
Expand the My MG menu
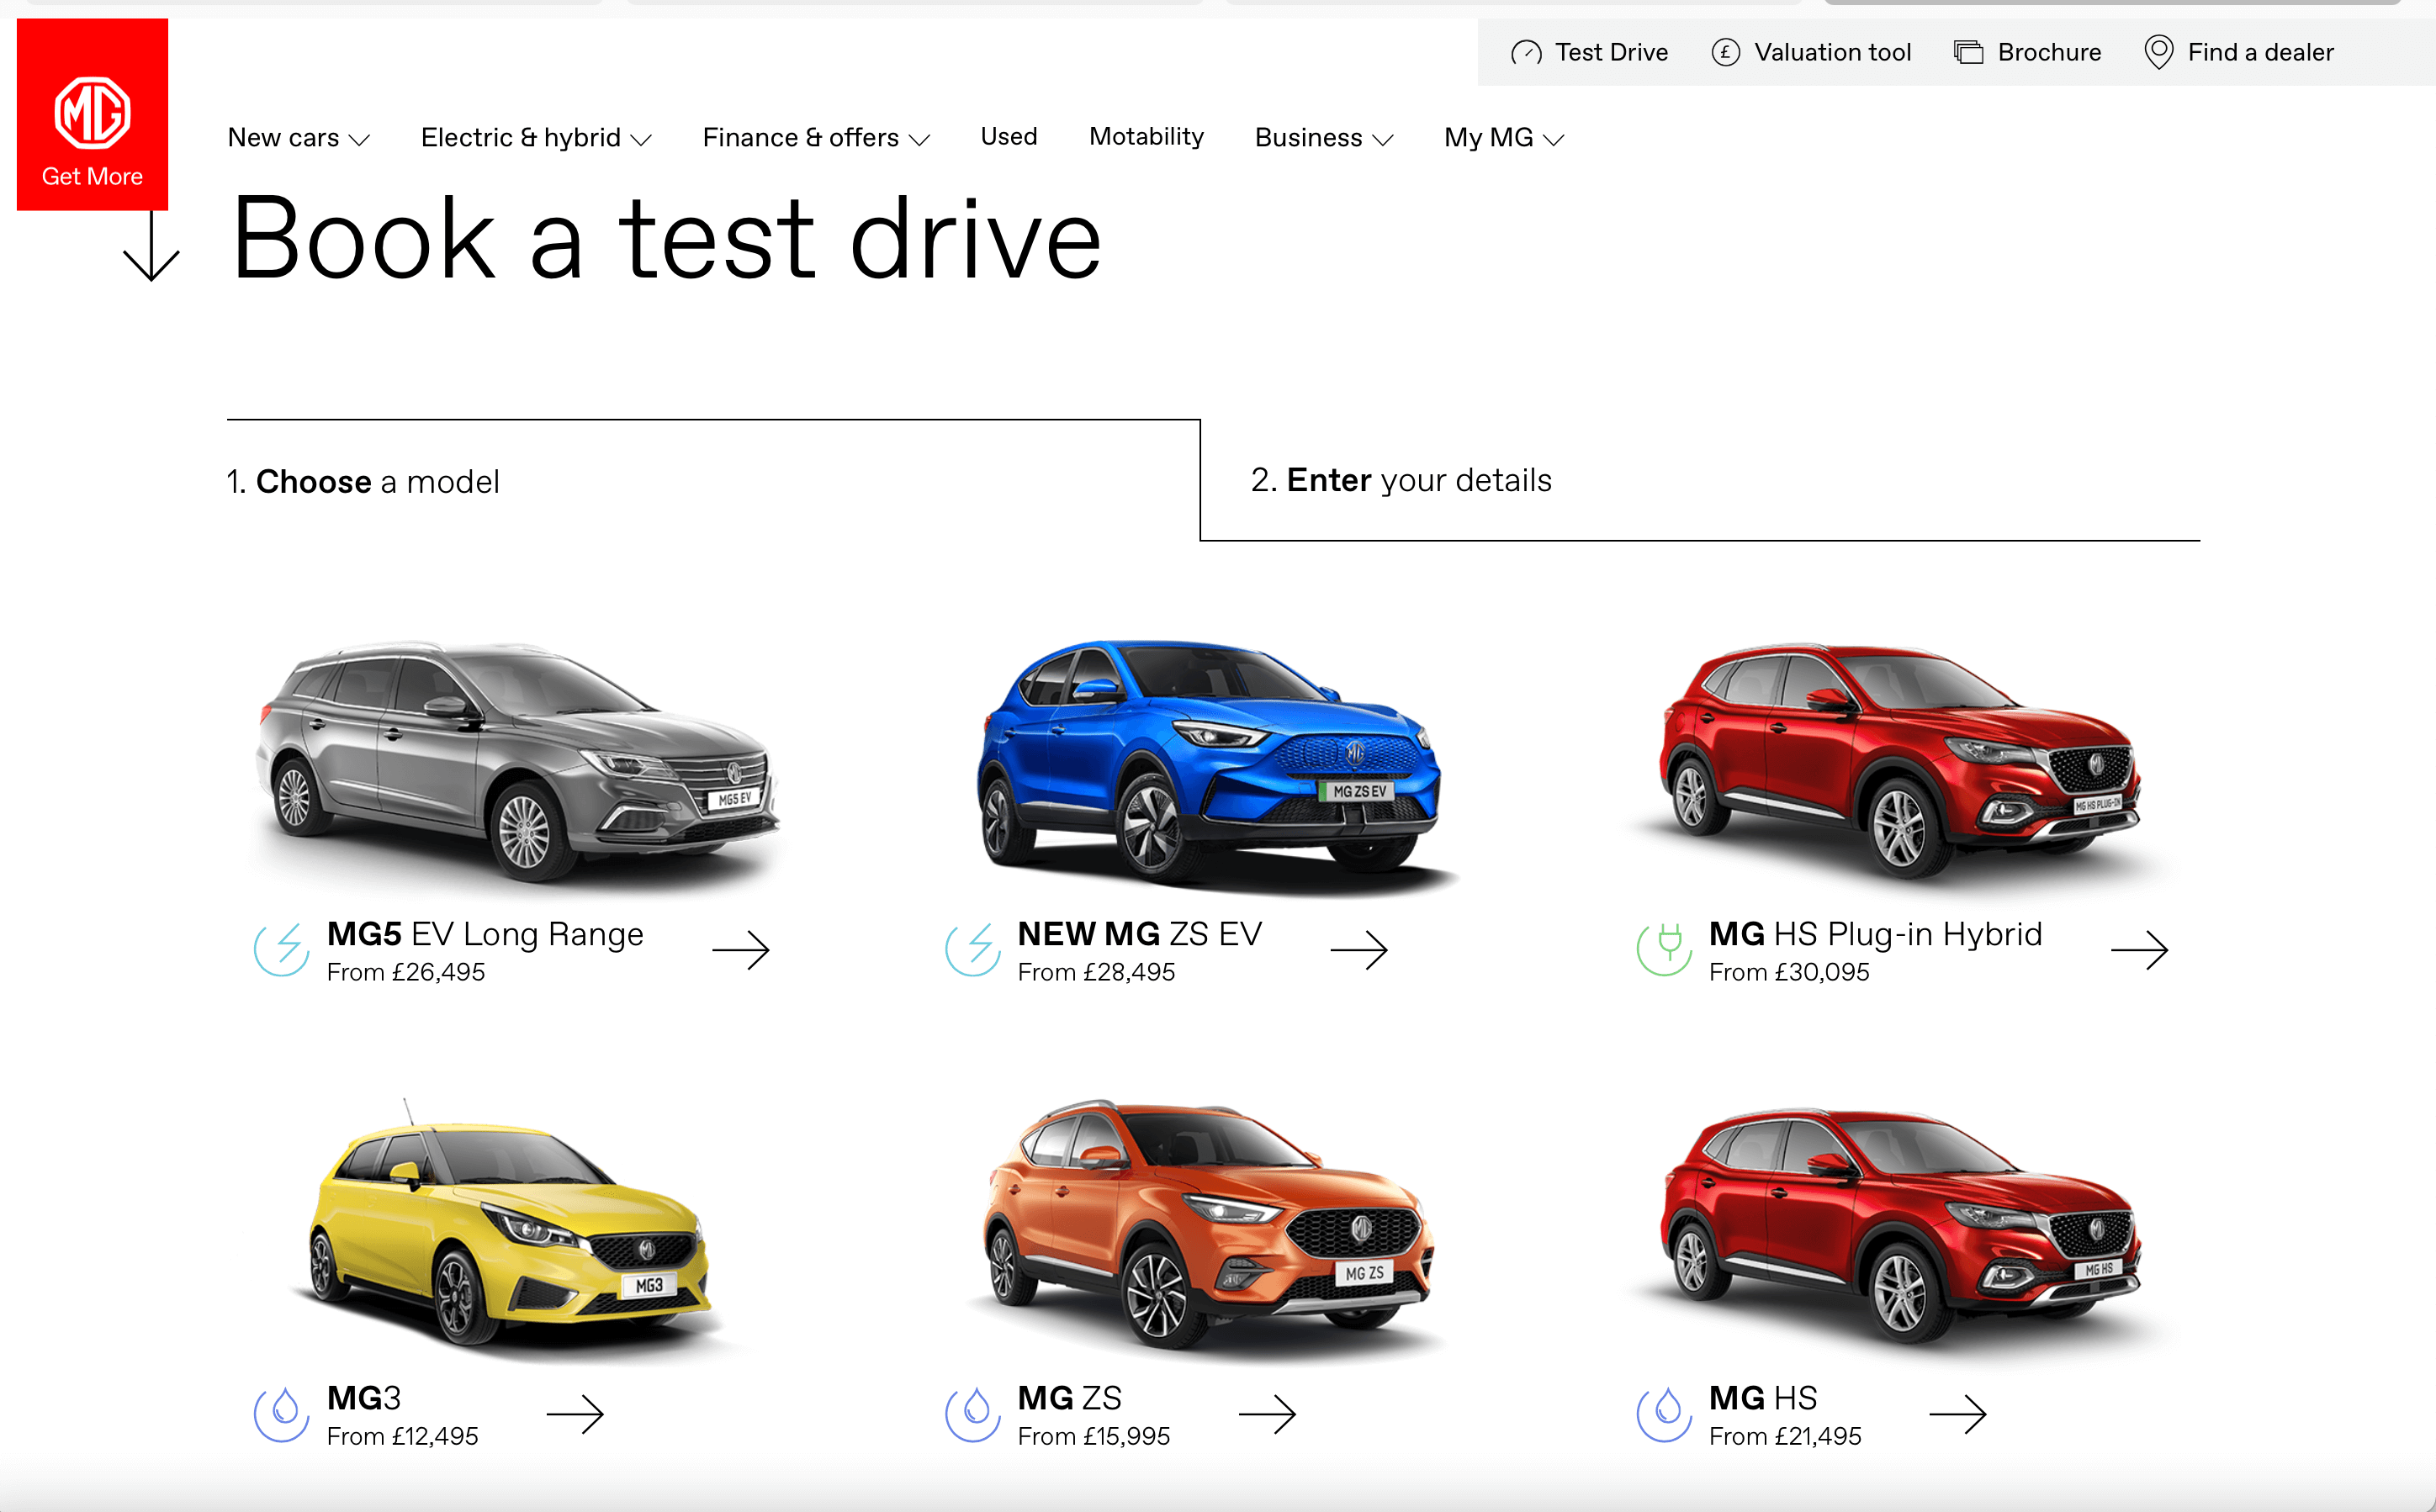pyautogui.click(x=1503, y=138)
